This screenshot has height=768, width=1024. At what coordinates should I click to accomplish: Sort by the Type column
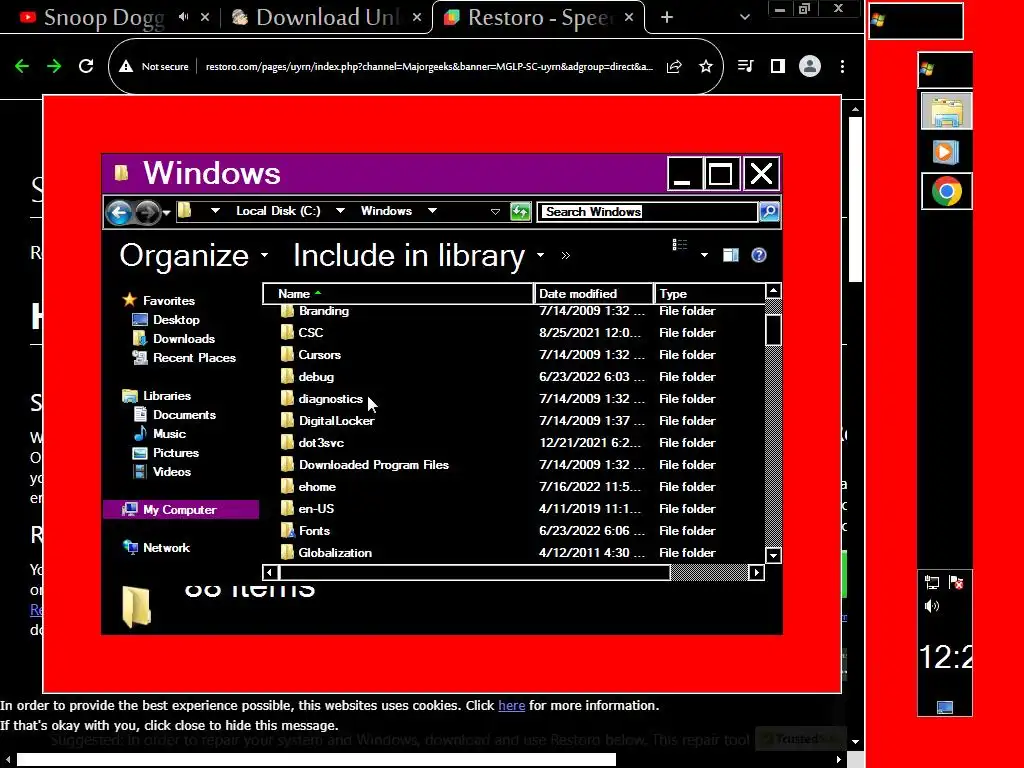click(710, 294)
